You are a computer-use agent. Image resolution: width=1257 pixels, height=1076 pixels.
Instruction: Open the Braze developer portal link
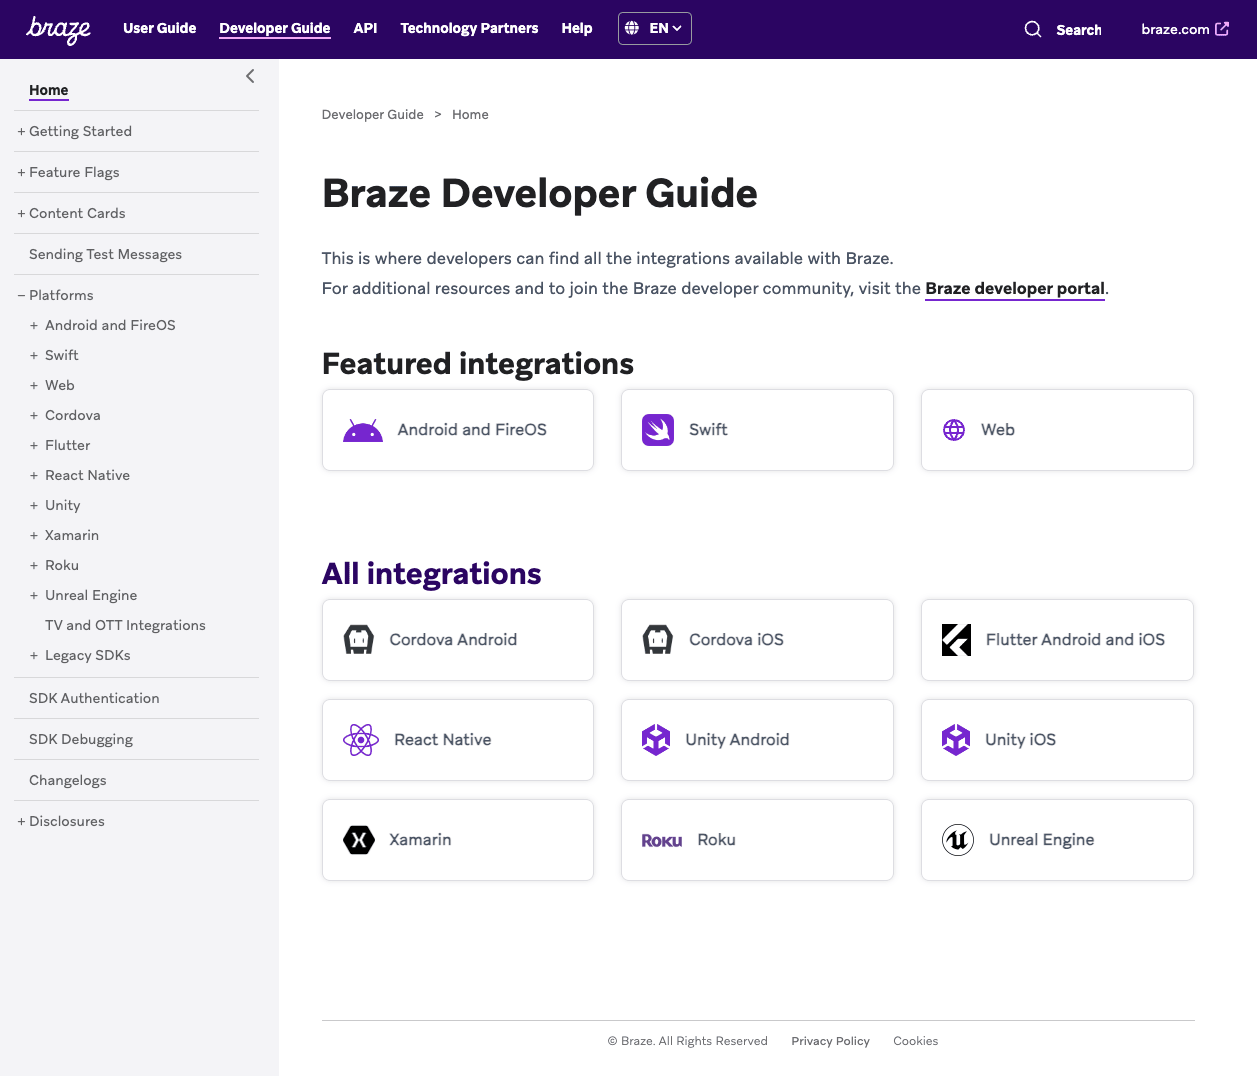(x=1015, y=288)
